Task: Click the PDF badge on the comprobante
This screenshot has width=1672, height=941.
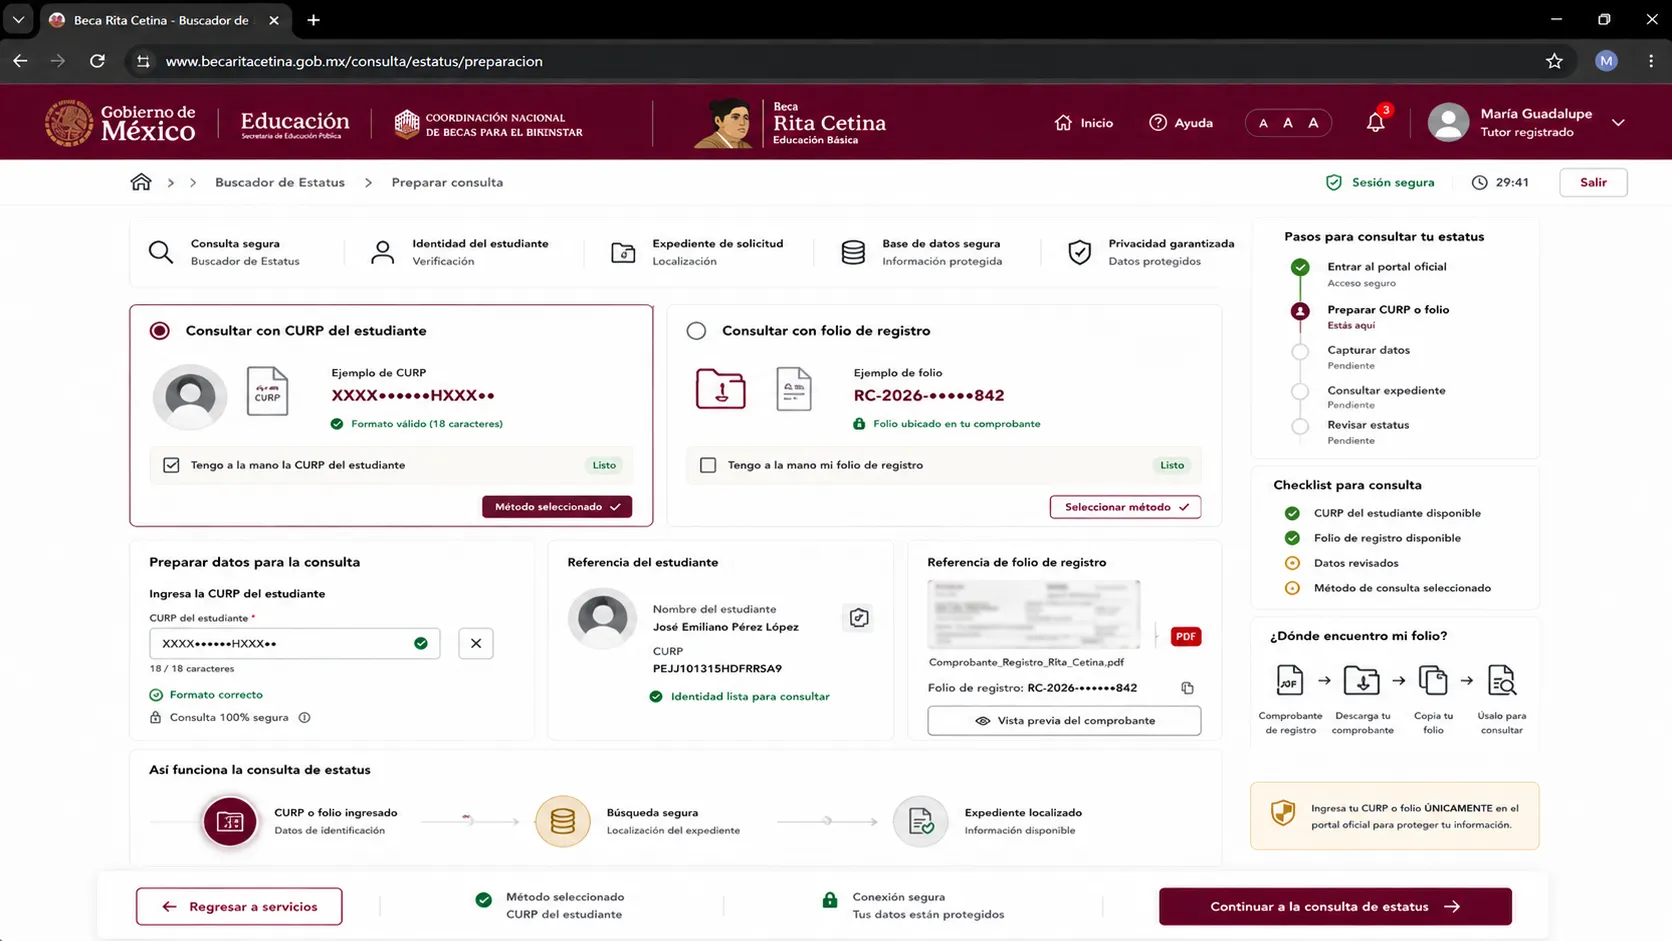Action: pyautogui.click(x=1185, y=636)
